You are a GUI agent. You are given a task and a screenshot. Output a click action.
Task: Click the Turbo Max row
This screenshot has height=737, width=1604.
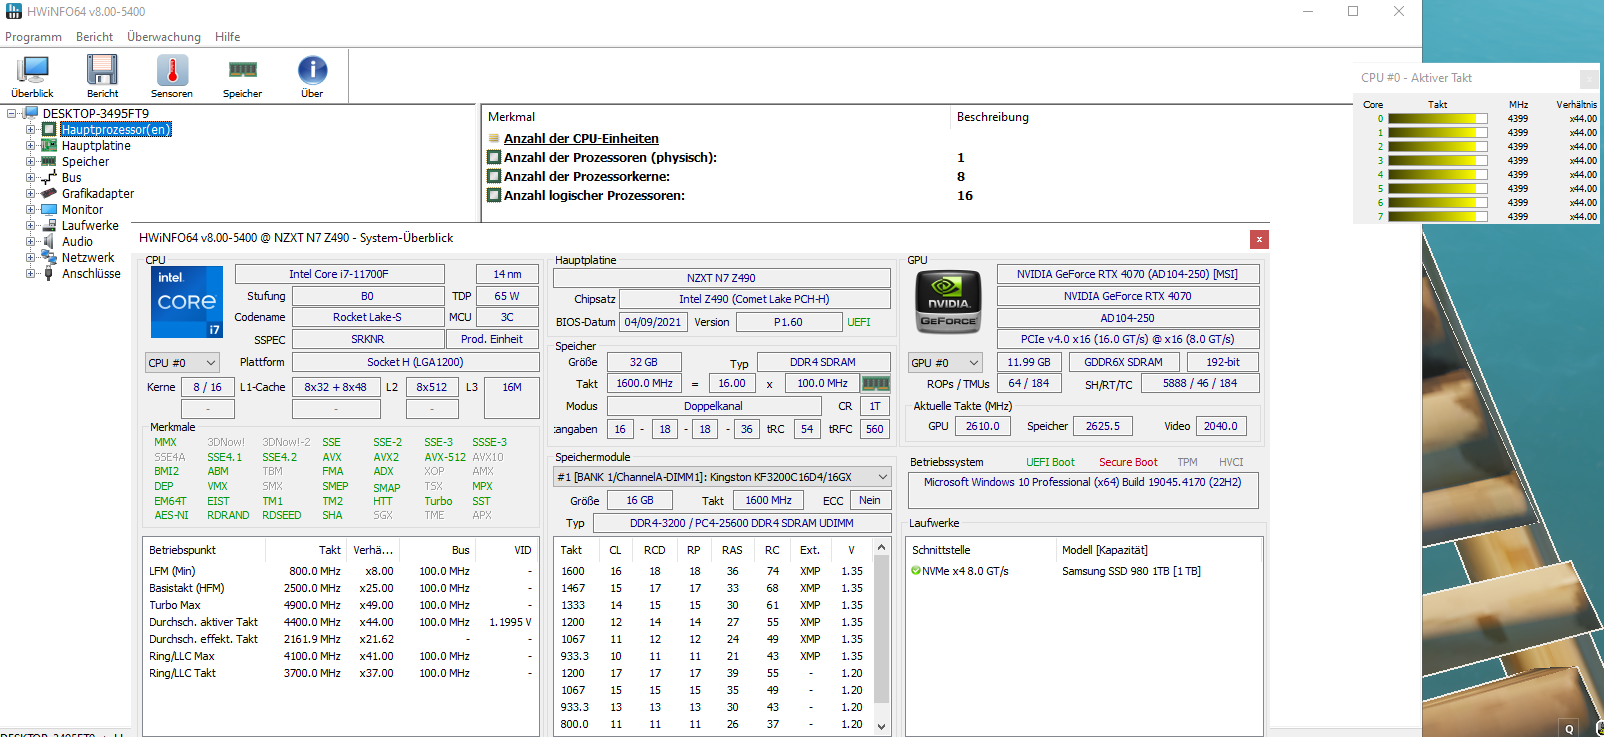point(340,605)
